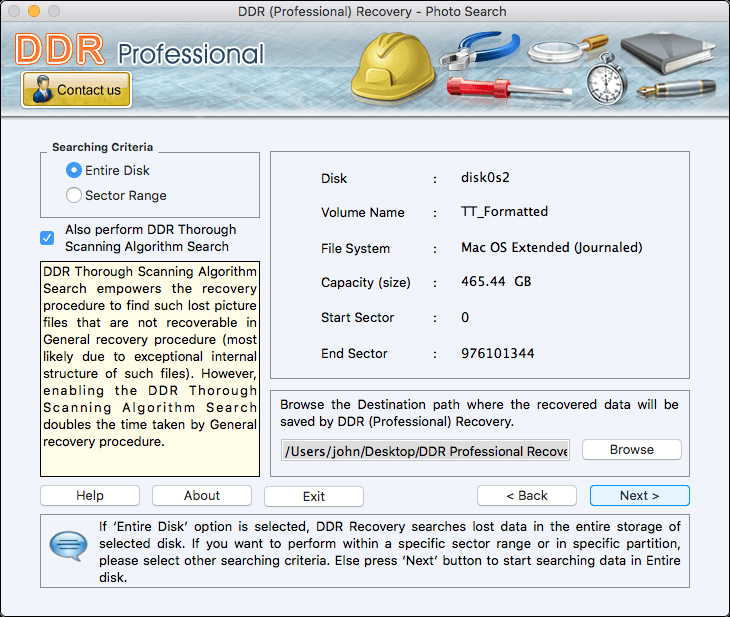Click the window title bar text
The height and width of the screenshot is (617, 730).
[372, 11]
